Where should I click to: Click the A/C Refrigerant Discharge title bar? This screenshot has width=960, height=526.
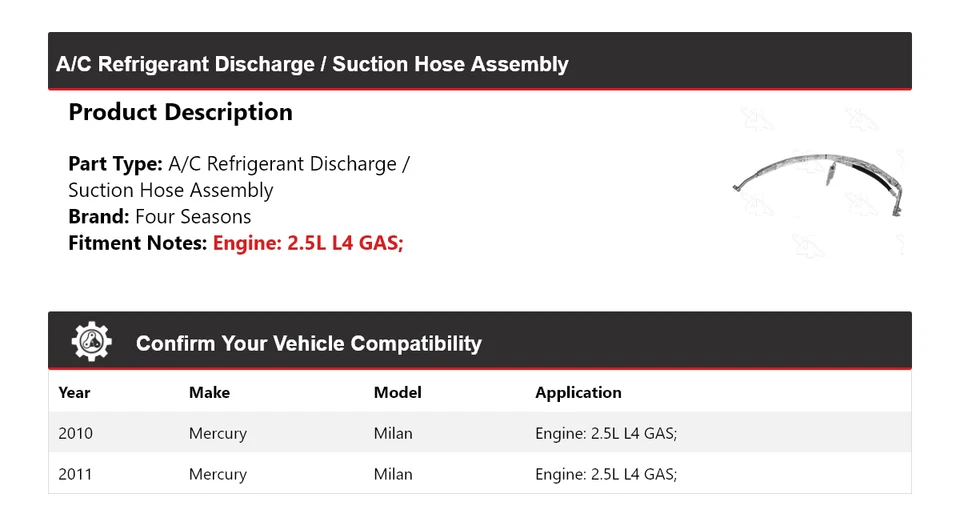click(312, 65)
